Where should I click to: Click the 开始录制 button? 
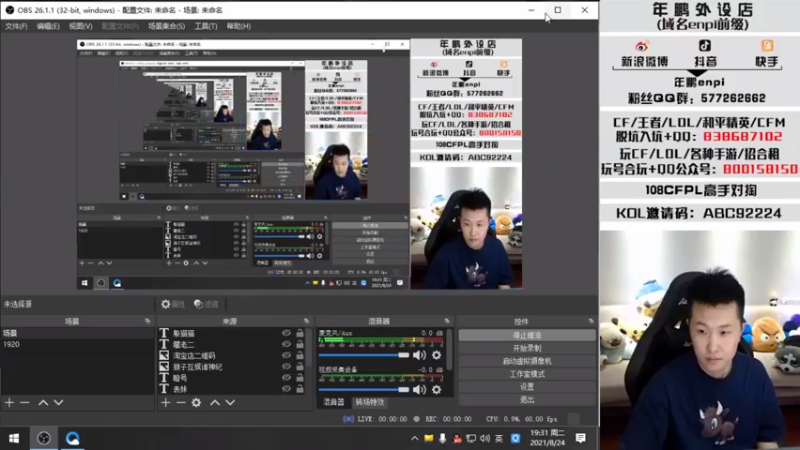tap(527, 348)
